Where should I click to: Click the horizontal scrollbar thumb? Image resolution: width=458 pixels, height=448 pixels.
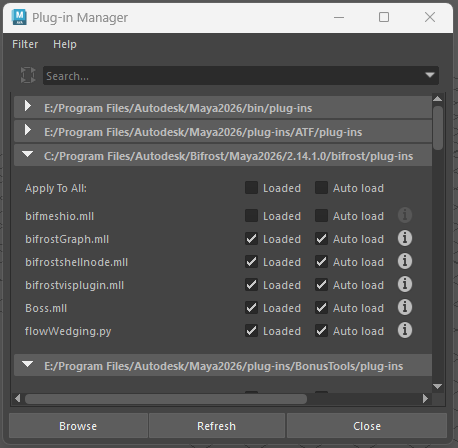click(166, 399)
